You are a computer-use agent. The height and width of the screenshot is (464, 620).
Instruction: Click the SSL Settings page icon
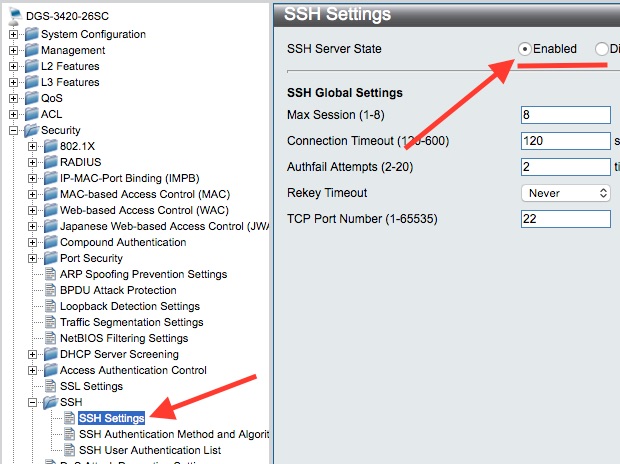tap(50, 386)
